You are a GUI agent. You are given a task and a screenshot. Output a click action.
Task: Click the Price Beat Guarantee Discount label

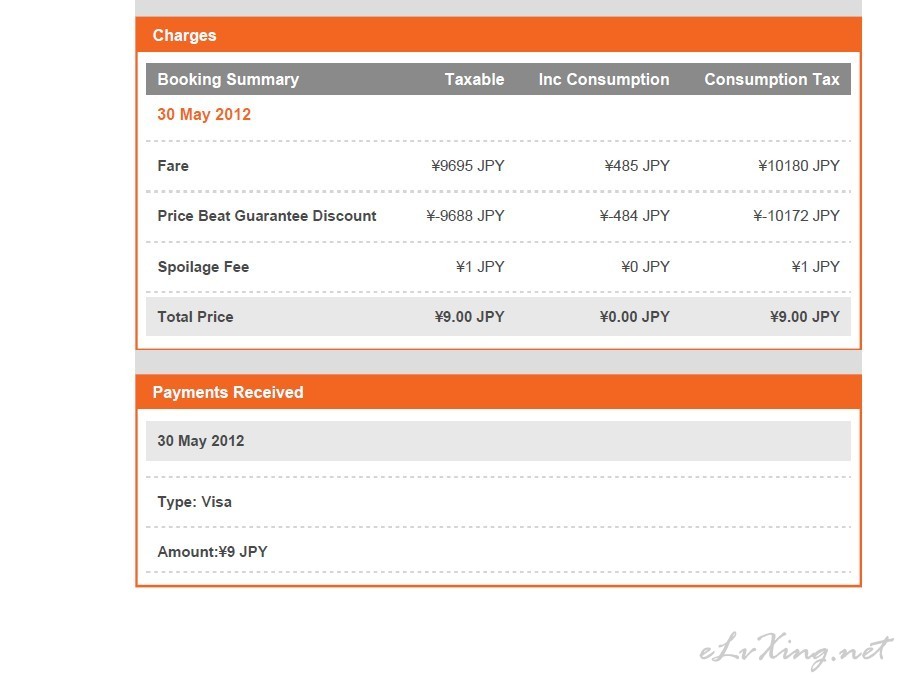pos(266,216)
